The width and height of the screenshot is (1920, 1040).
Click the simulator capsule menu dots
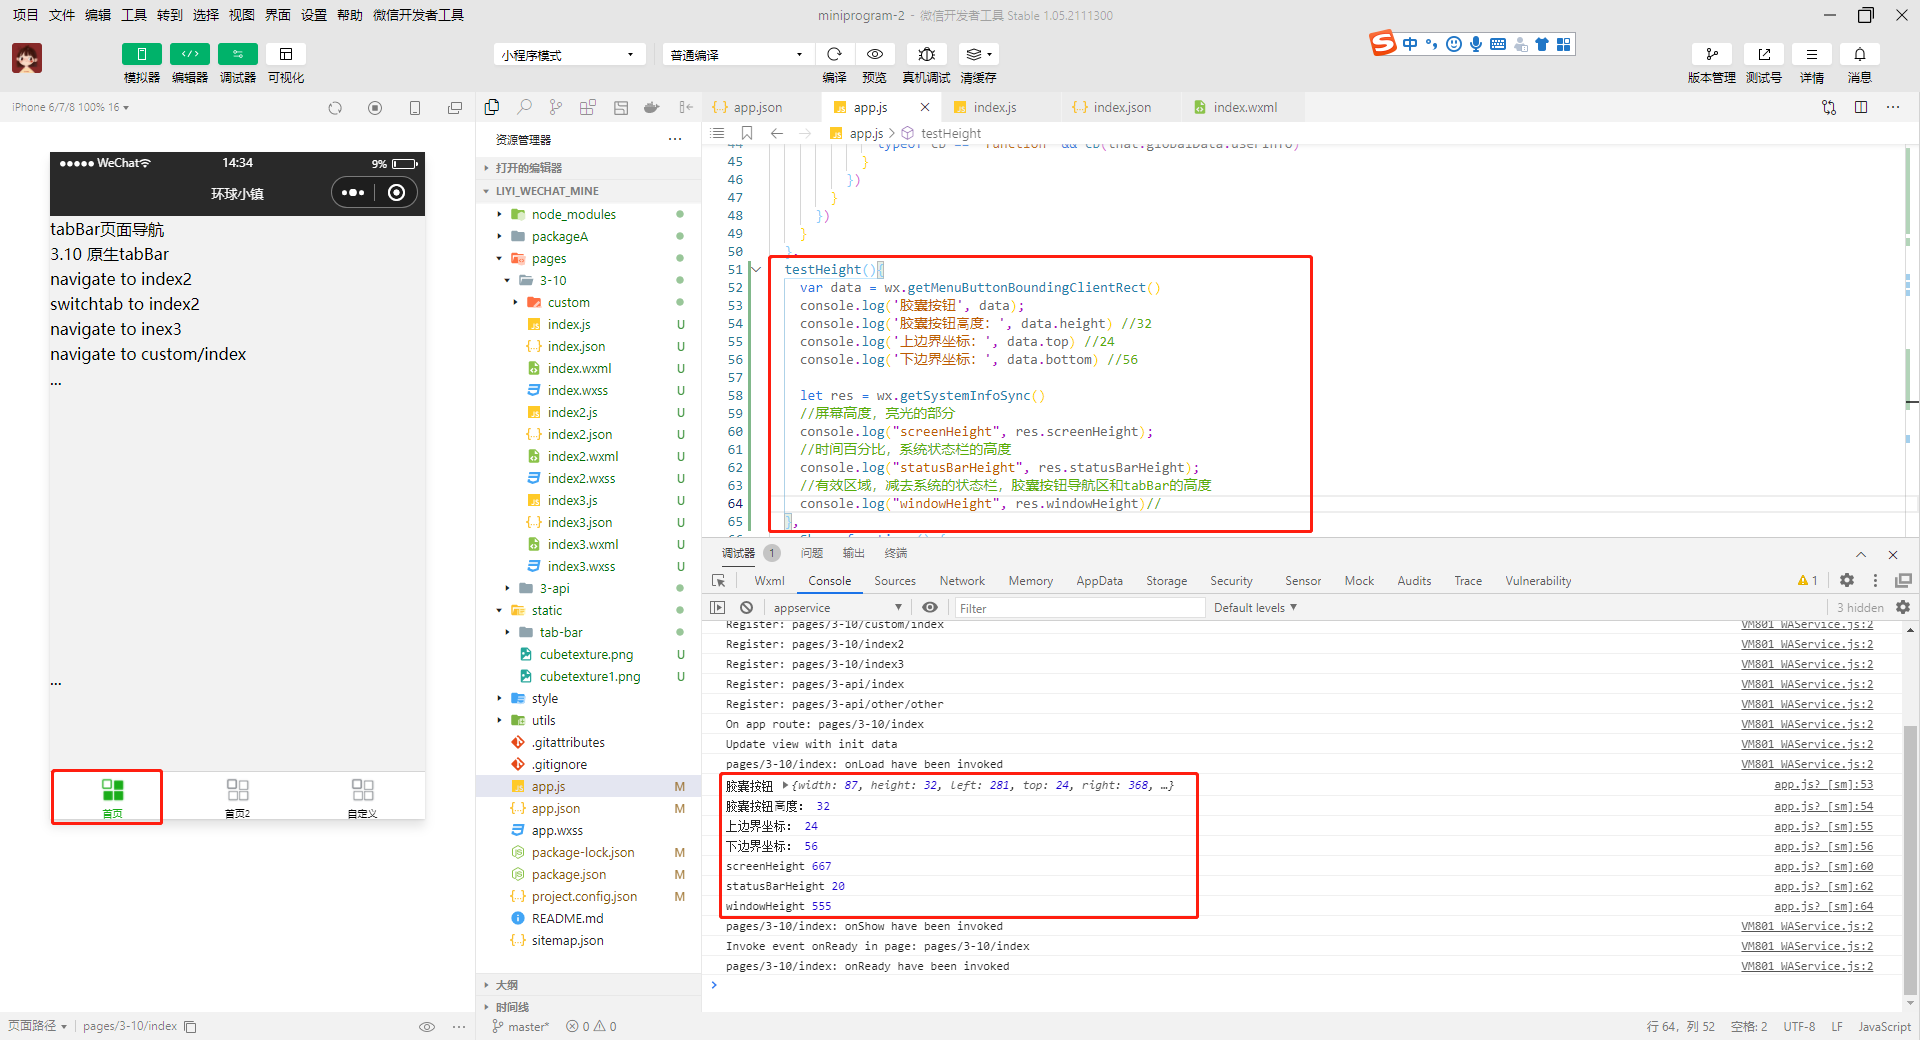[x=353, y=193]
